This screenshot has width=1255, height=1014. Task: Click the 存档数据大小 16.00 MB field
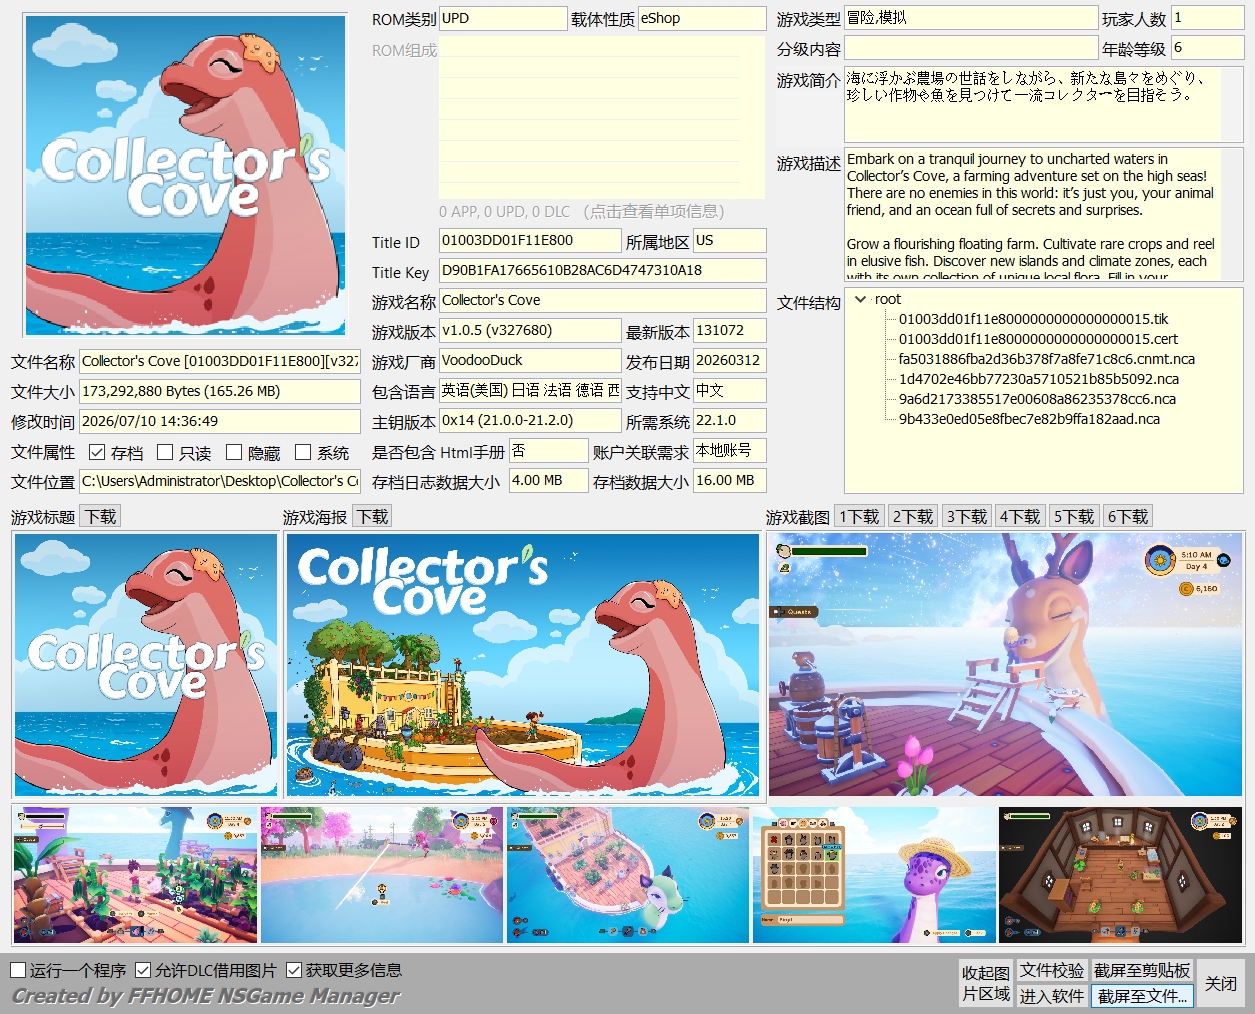pos(730,481)
